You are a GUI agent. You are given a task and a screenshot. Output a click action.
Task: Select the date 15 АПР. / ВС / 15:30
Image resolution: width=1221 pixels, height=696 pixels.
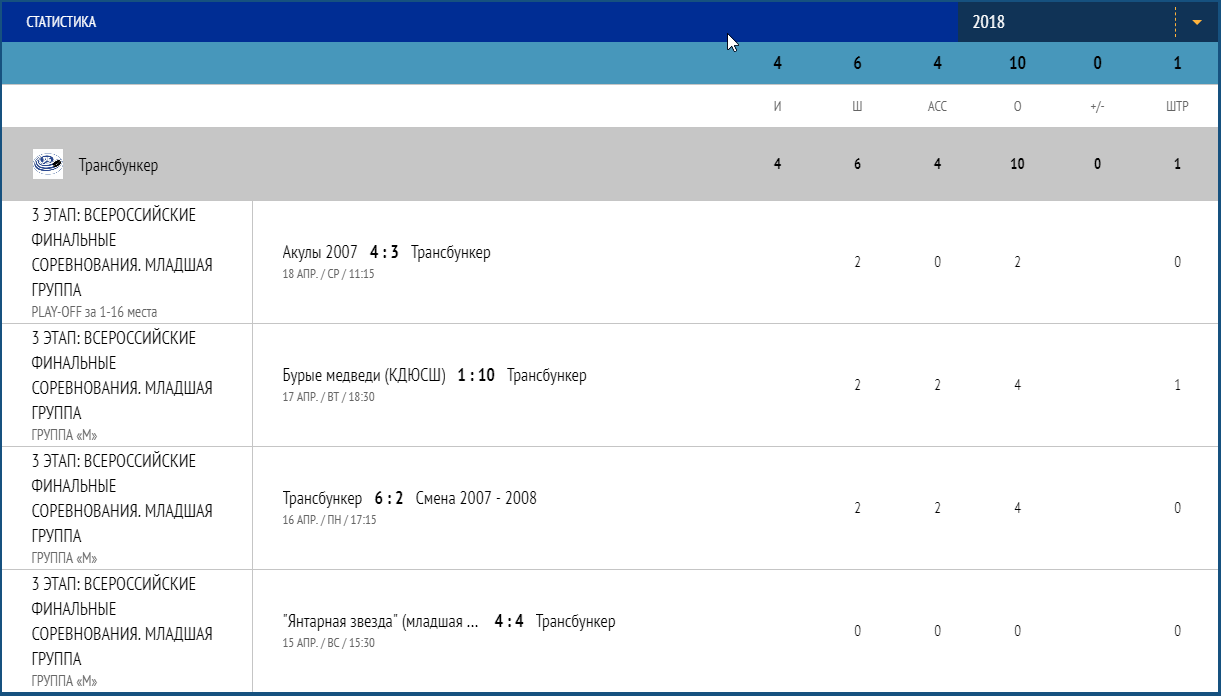[x=329, y=643]
